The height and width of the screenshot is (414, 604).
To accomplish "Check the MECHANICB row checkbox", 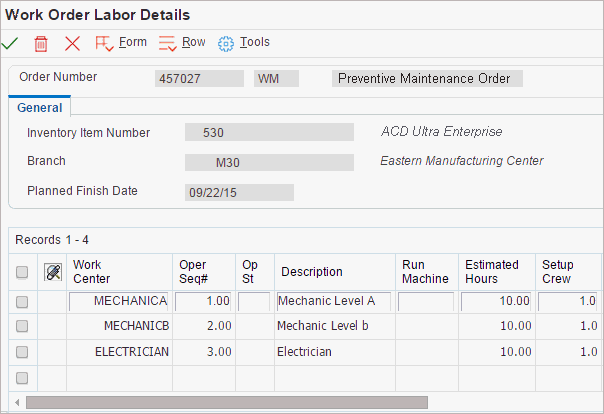I will click(x=22, y=326).
